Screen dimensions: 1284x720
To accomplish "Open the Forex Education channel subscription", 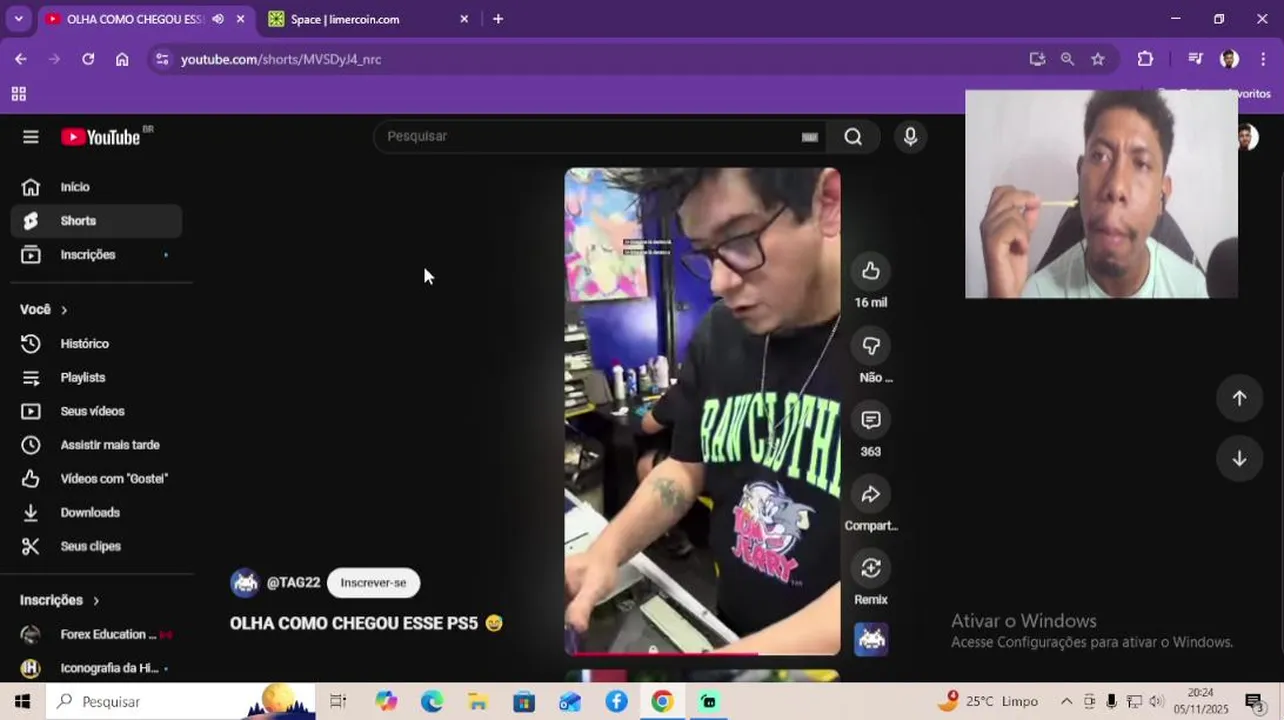I will point(96,635).
